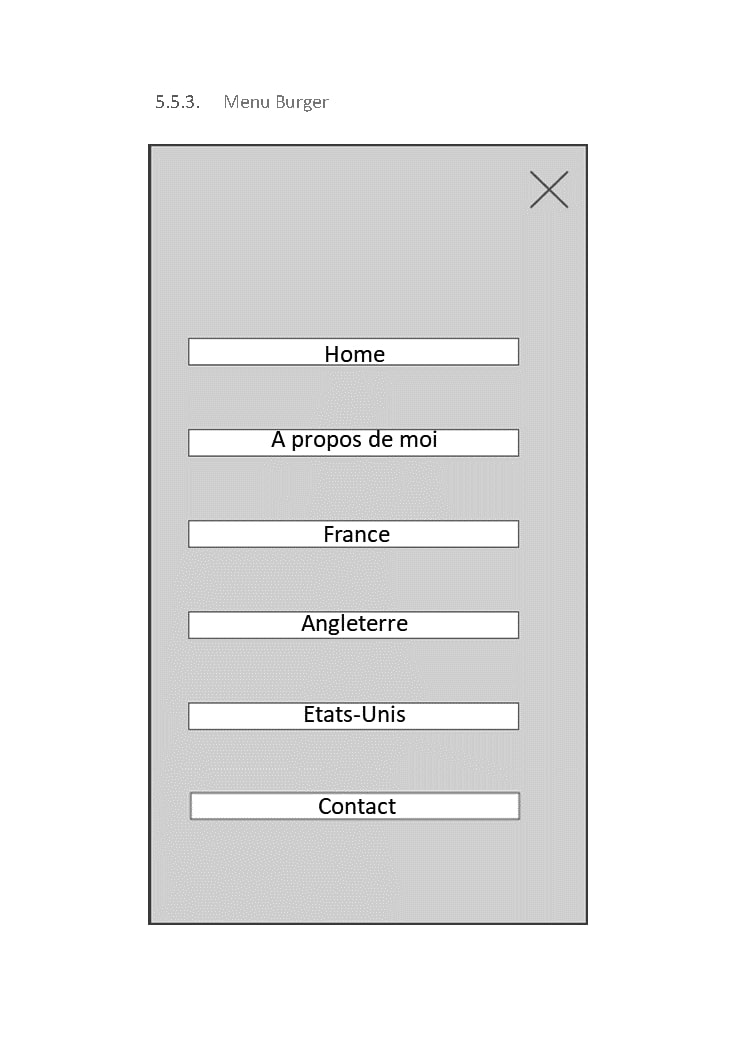The image size is (737, 1041).
Task: Go to the Etats-Unis section
Action: click(x=353, y=716)
